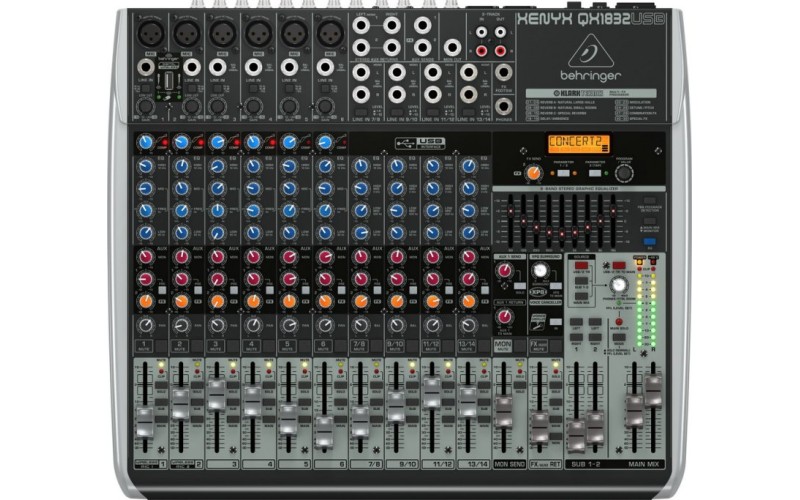Toggle AUX 1 SEND solo button
The height and width of the screenshot is (500, 800).
pos(519,286)
